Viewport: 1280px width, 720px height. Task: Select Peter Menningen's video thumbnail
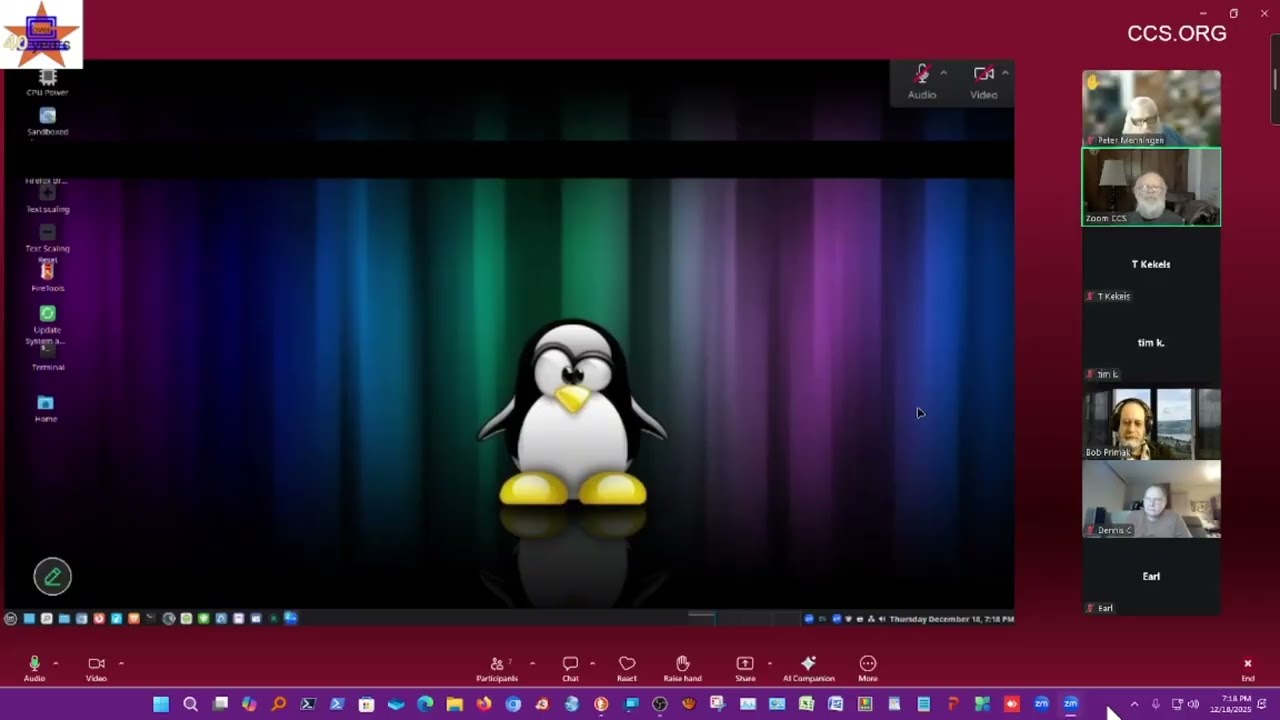1151,108
